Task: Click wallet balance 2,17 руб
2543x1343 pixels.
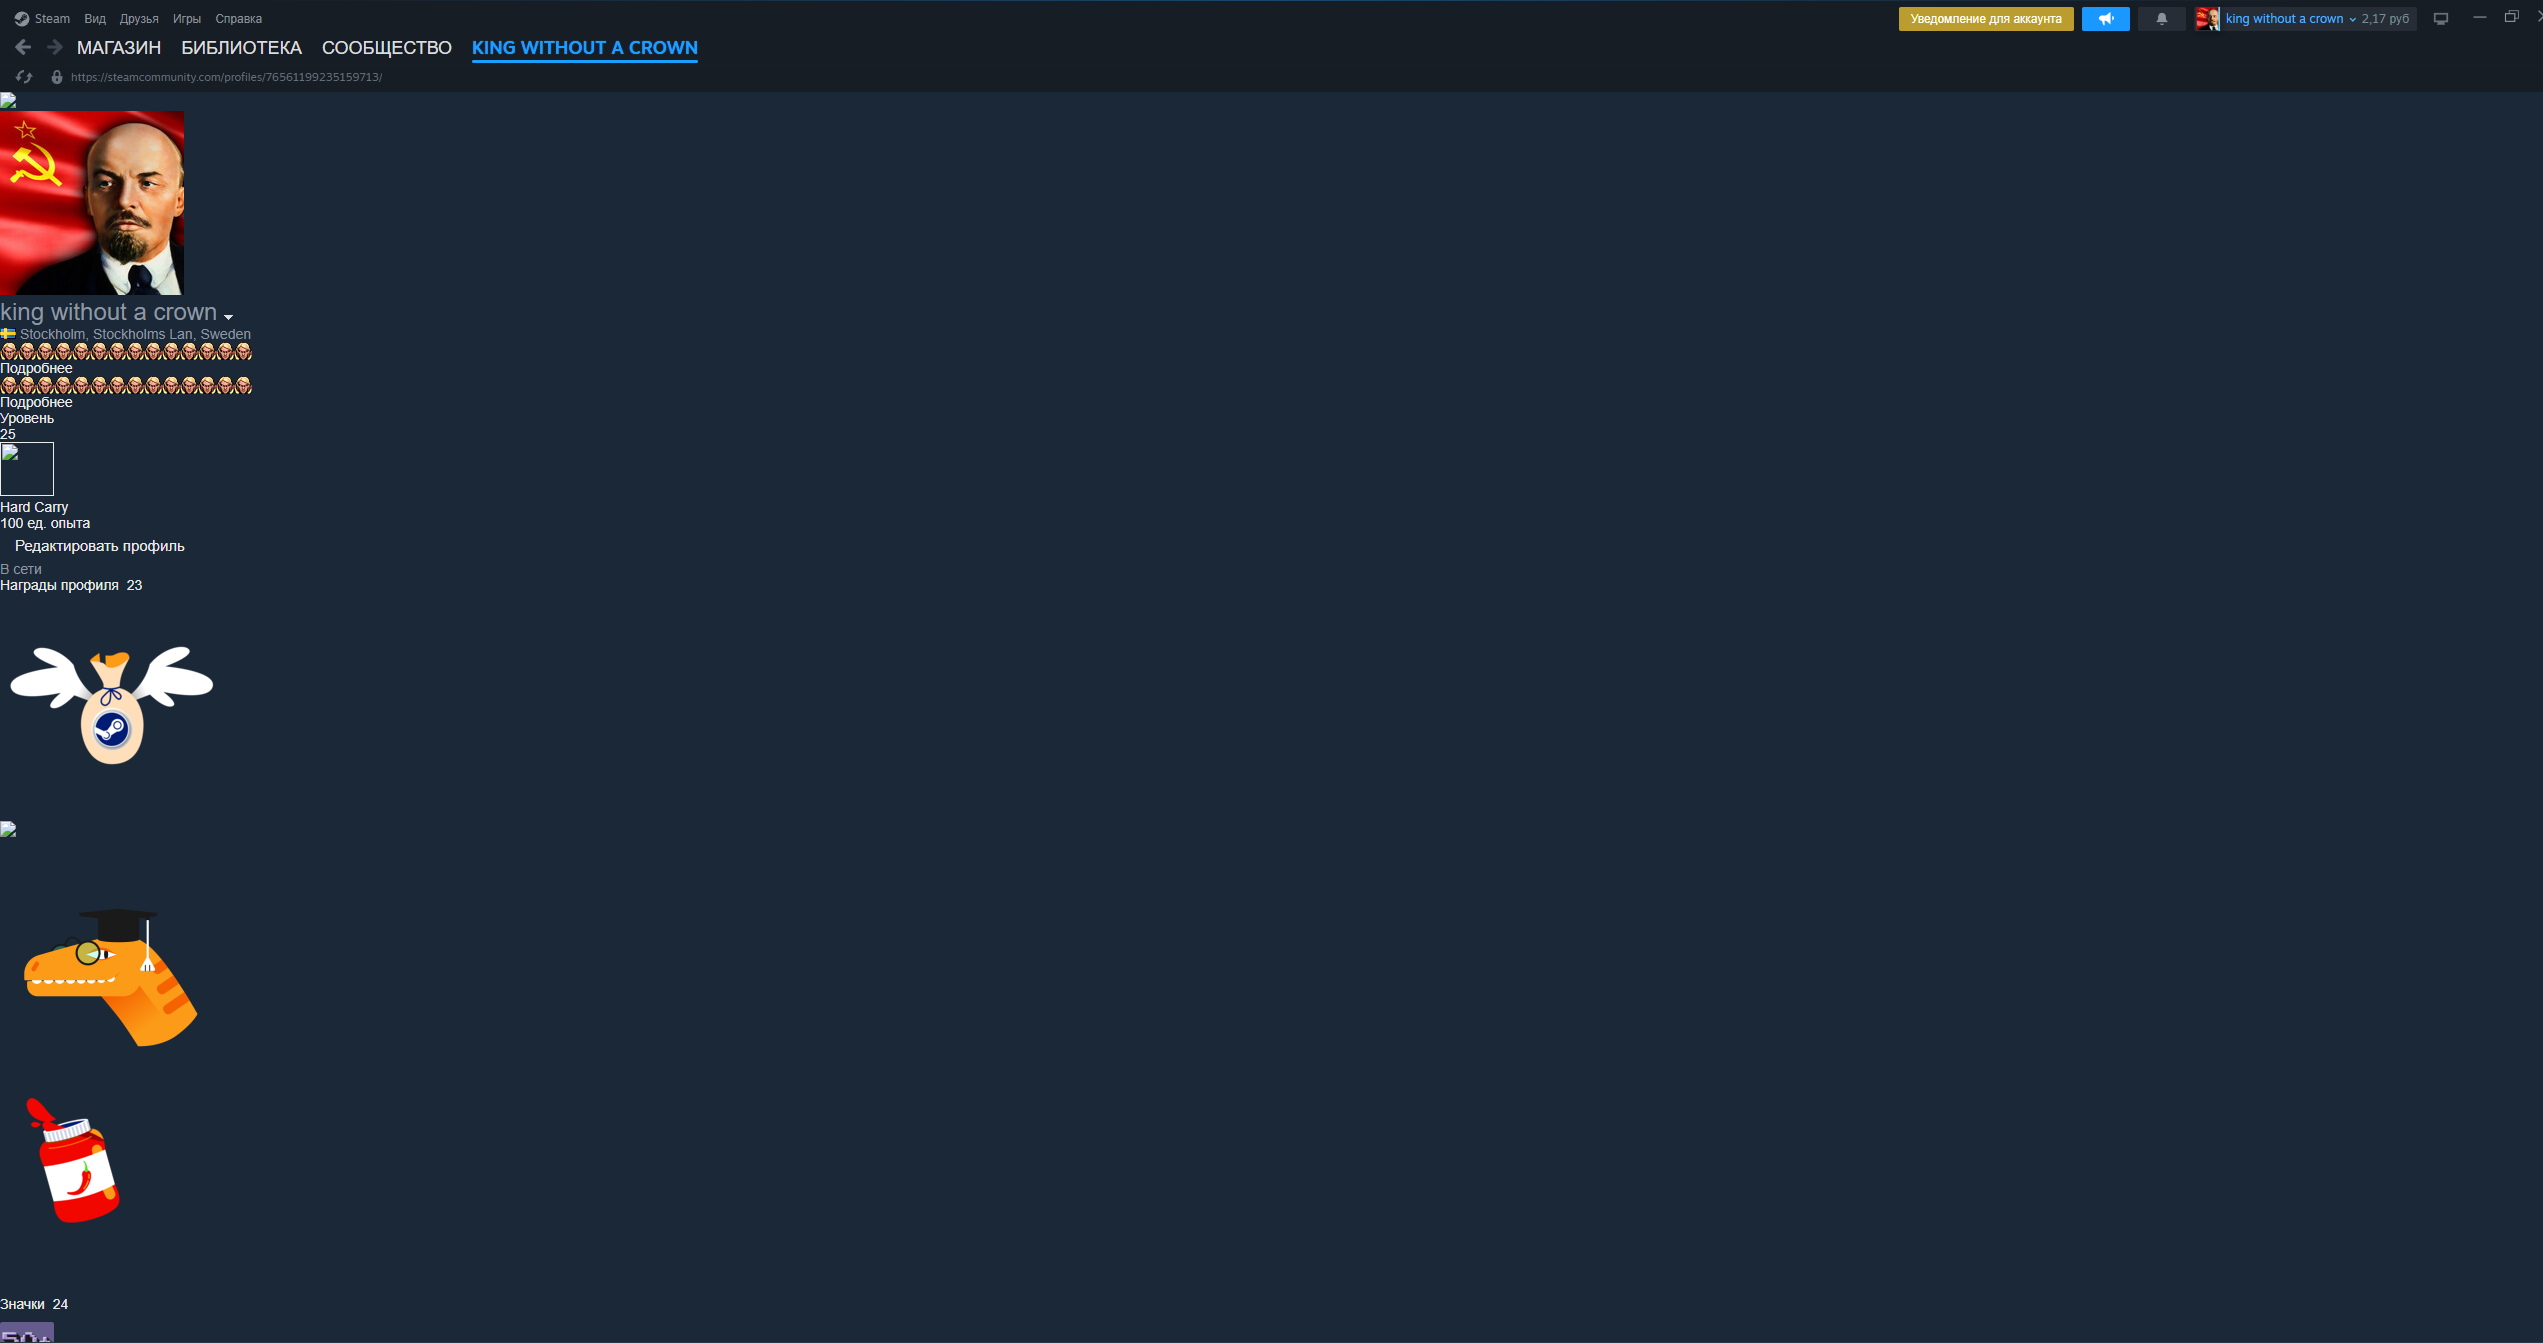Action: tap(2385, 19)
